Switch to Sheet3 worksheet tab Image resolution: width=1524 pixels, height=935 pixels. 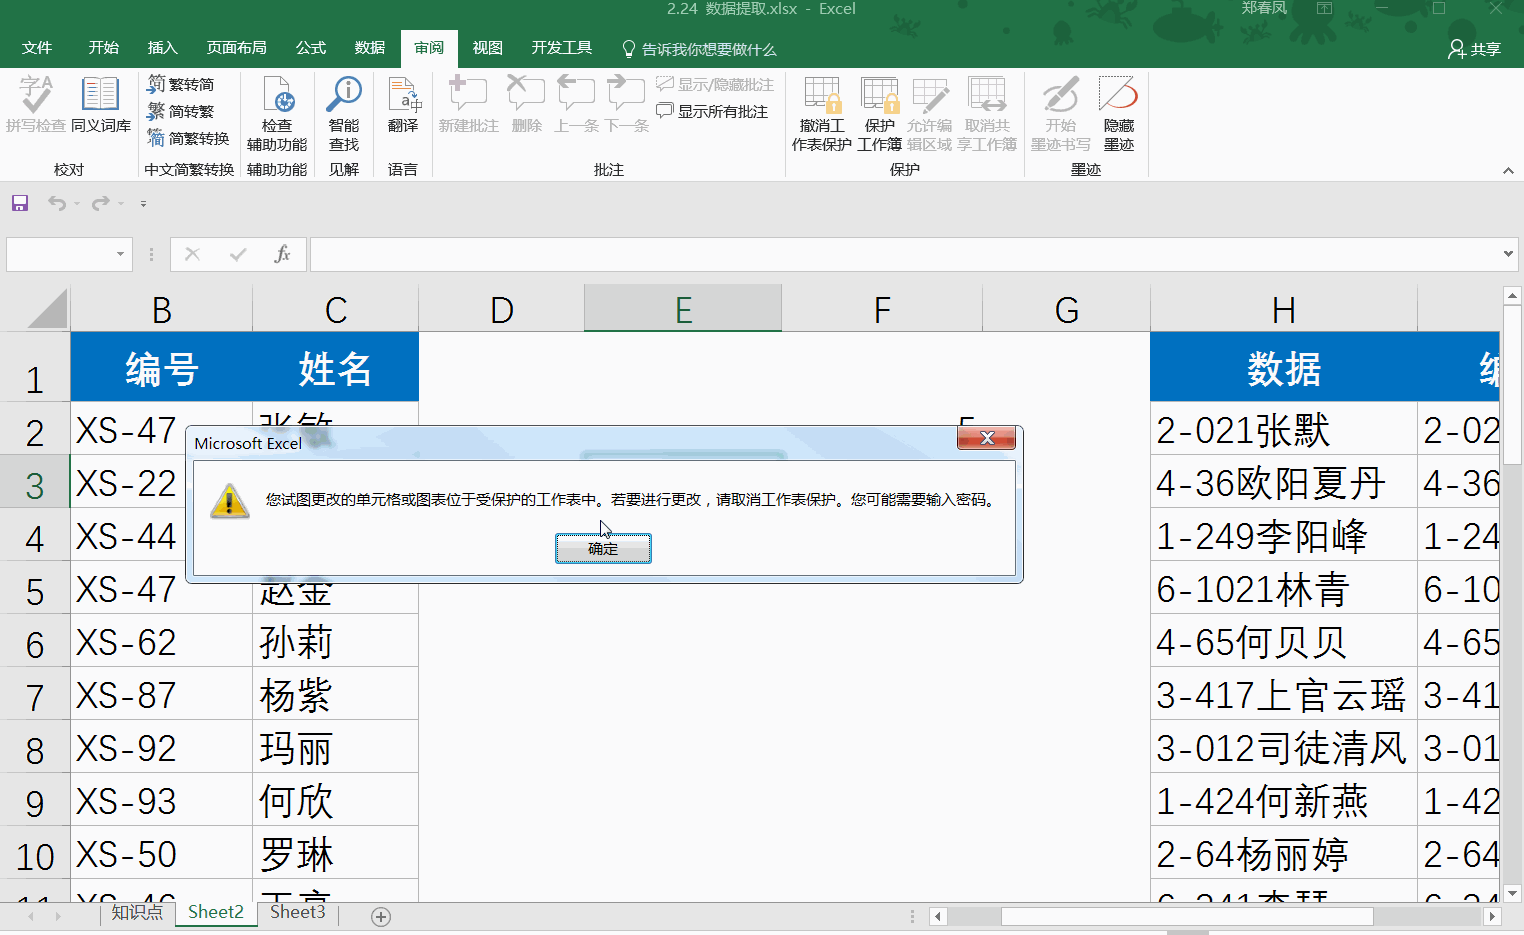tap(297, 912)
